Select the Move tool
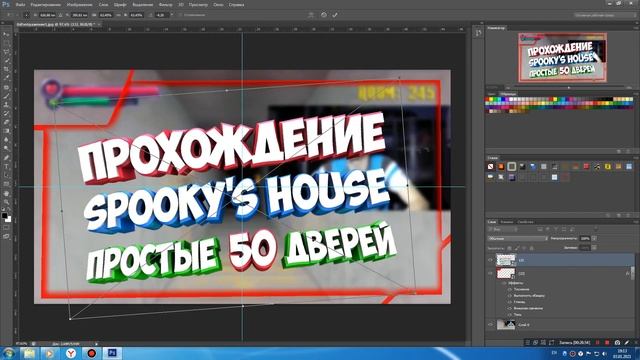The width and height of the screenshot is (640, 360). coord(6,34)
